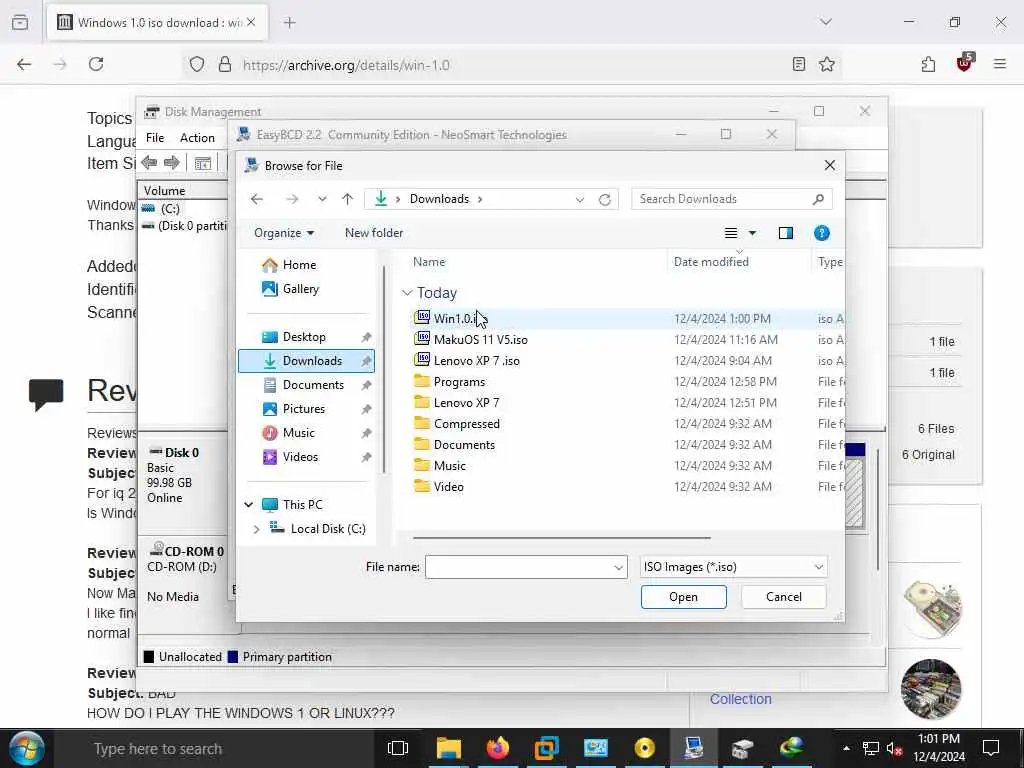1024x768 pixels.
Task: Go up one folder level in dialog
Action: 347,199
